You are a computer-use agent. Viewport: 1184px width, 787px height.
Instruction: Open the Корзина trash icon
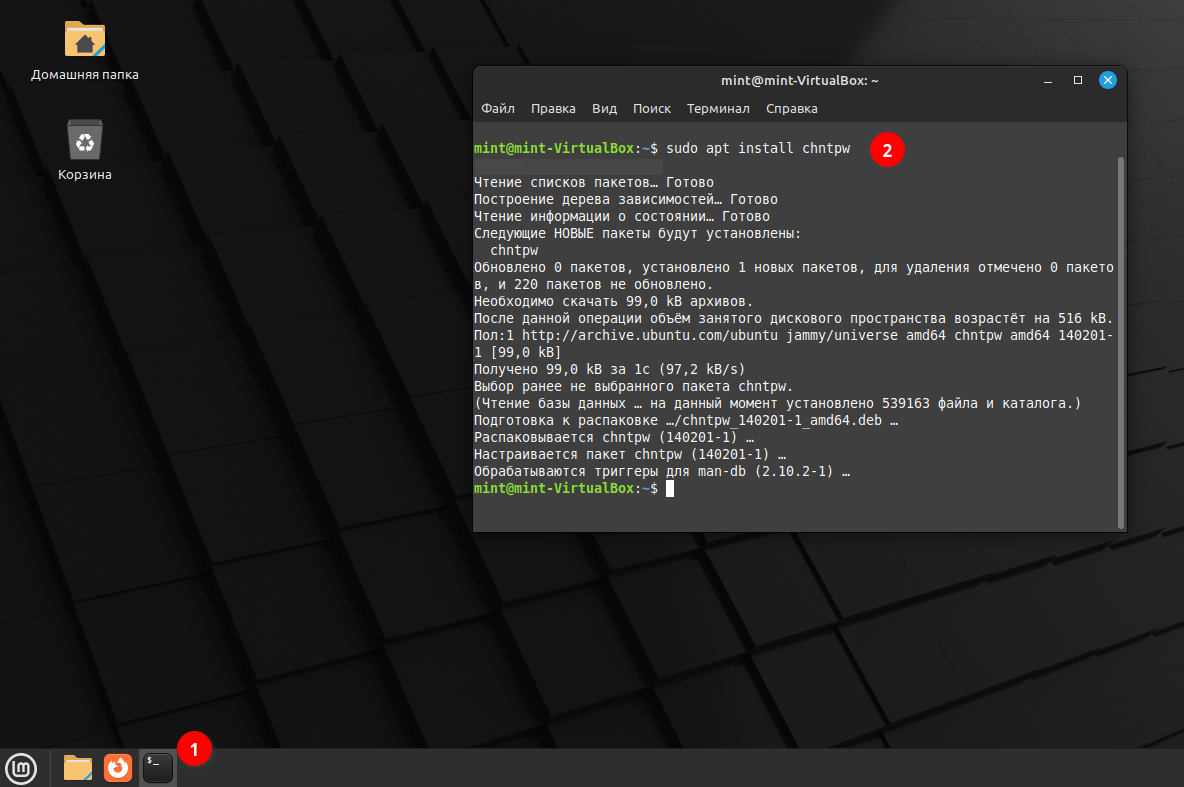pyautogui.click(x=84, y=138)
